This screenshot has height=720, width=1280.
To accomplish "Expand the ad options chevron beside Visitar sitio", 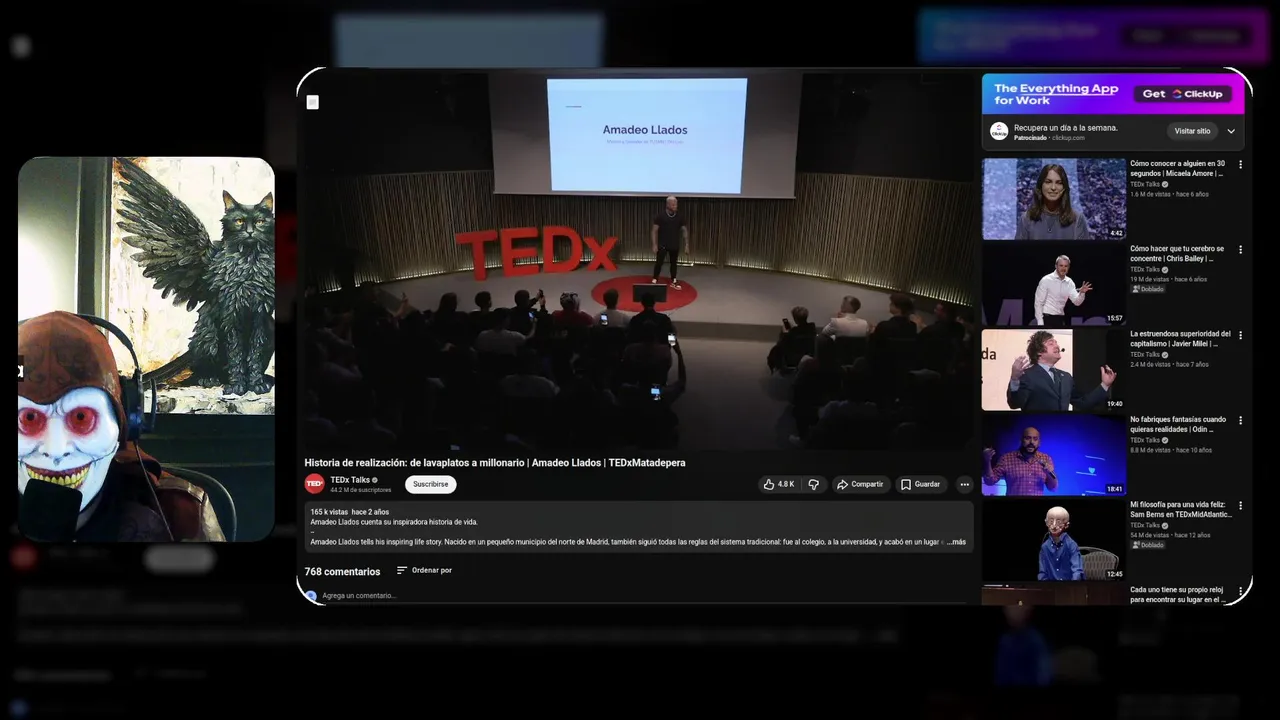I will 1231,131.
